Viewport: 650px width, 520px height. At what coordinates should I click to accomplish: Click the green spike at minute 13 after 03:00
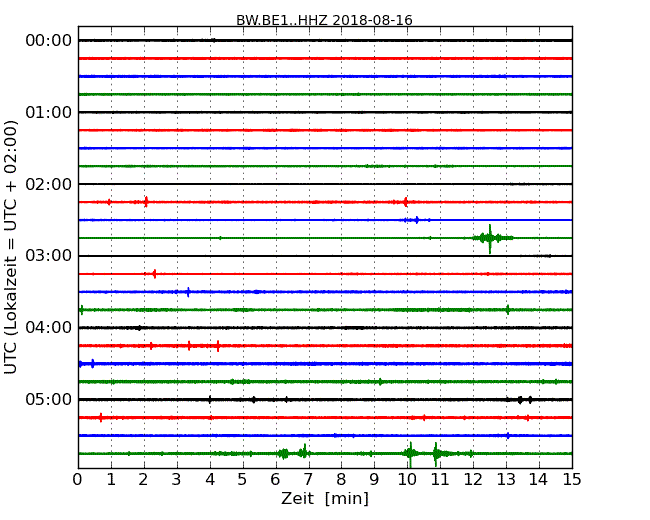[x=508, y=310]
